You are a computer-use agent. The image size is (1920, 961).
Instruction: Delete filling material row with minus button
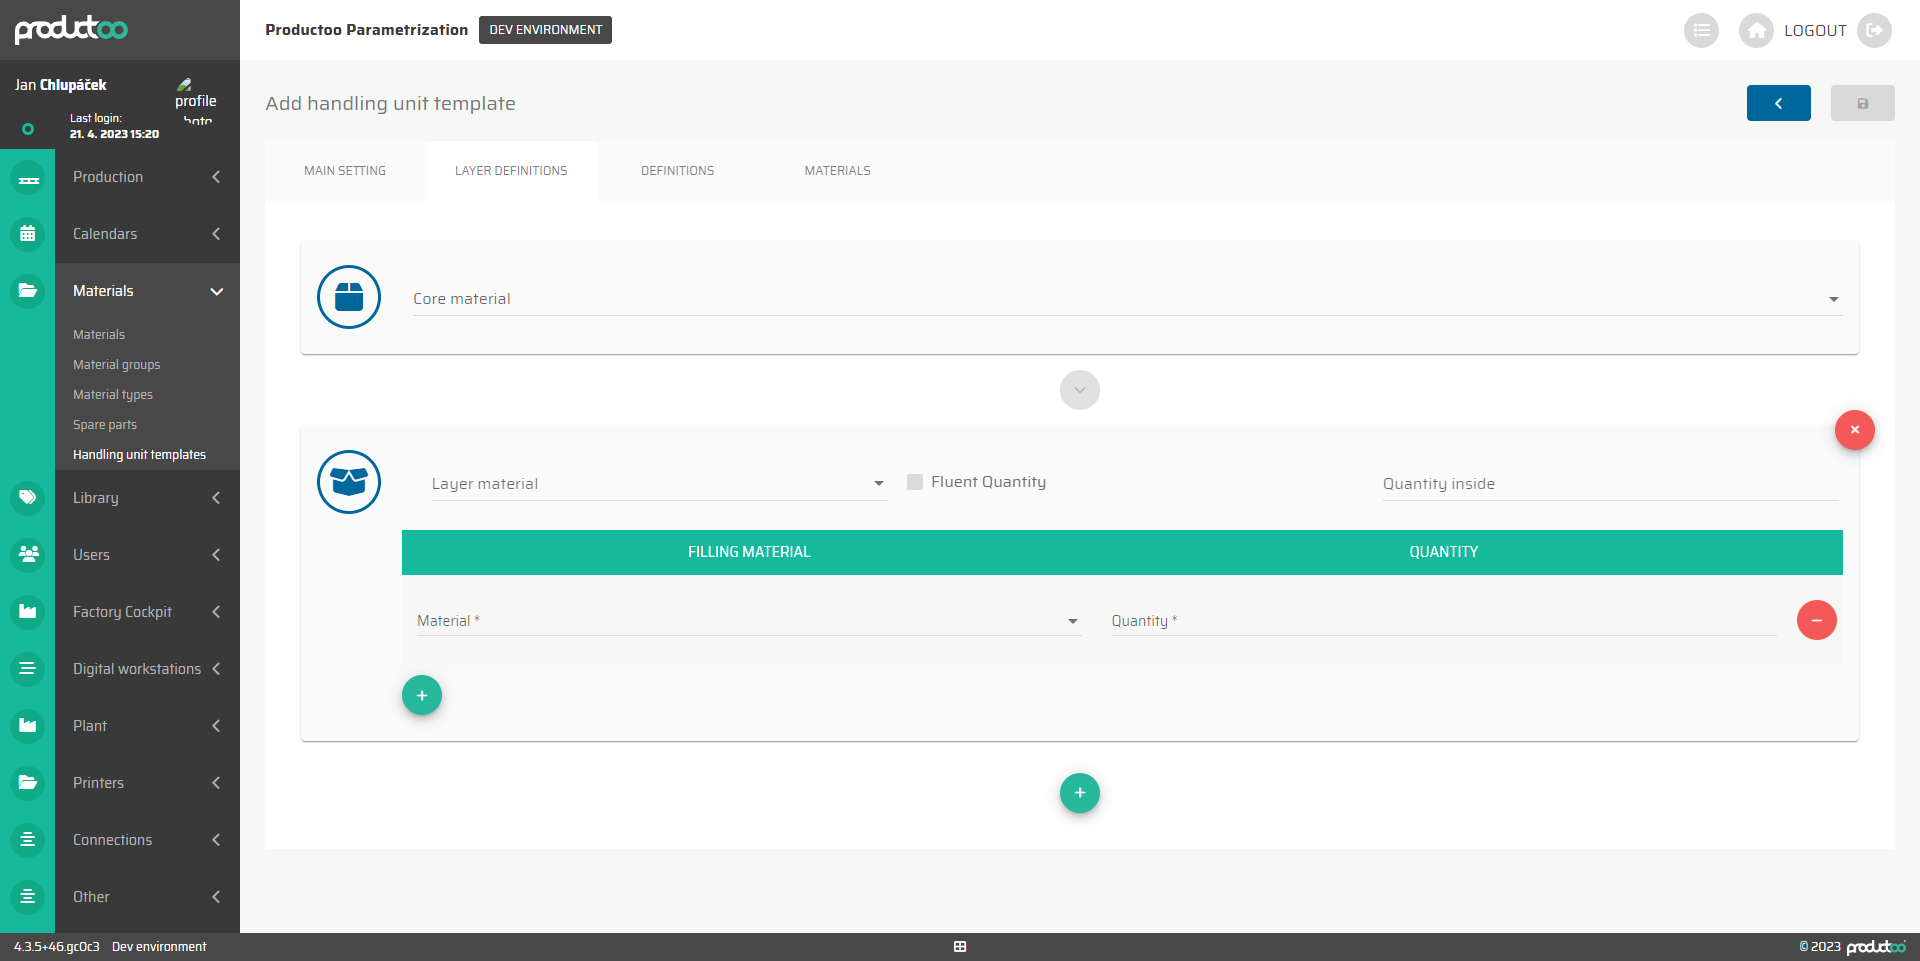click(x=1816, y=620)
